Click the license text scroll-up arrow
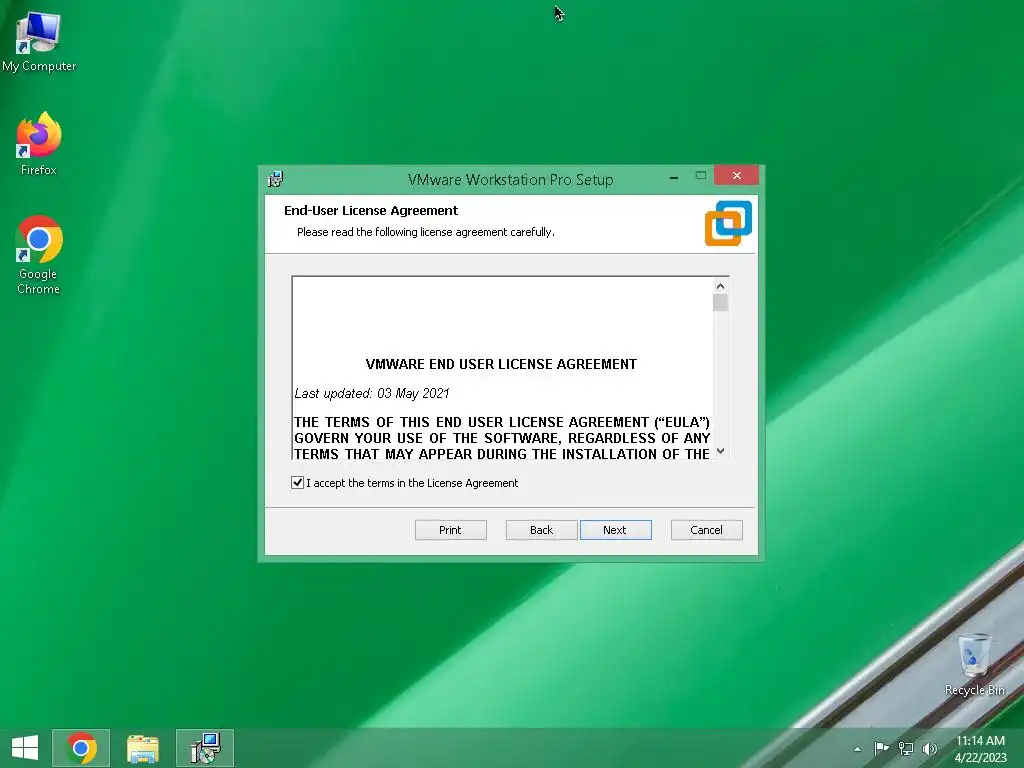The height and width of the screenshot is (768, 1024). pos(720,286)
